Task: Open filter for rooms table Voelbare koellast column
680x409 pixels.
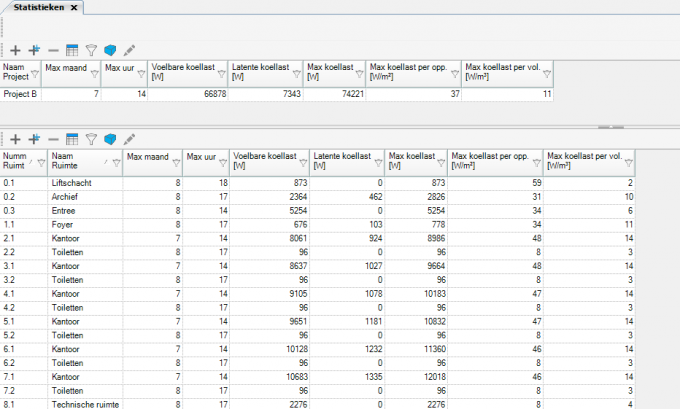Action: click(x=304, y=163)
